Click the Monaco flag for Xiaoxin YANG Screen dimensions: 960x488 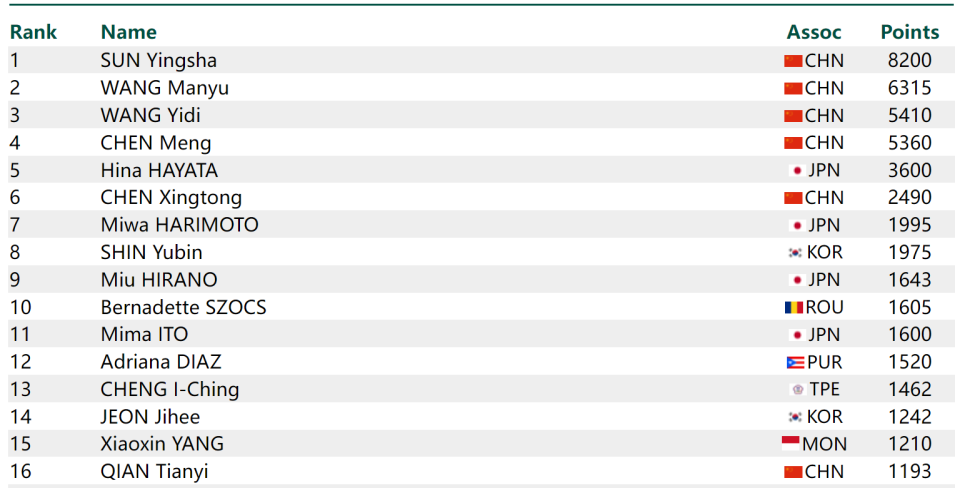tap(790, 443)
